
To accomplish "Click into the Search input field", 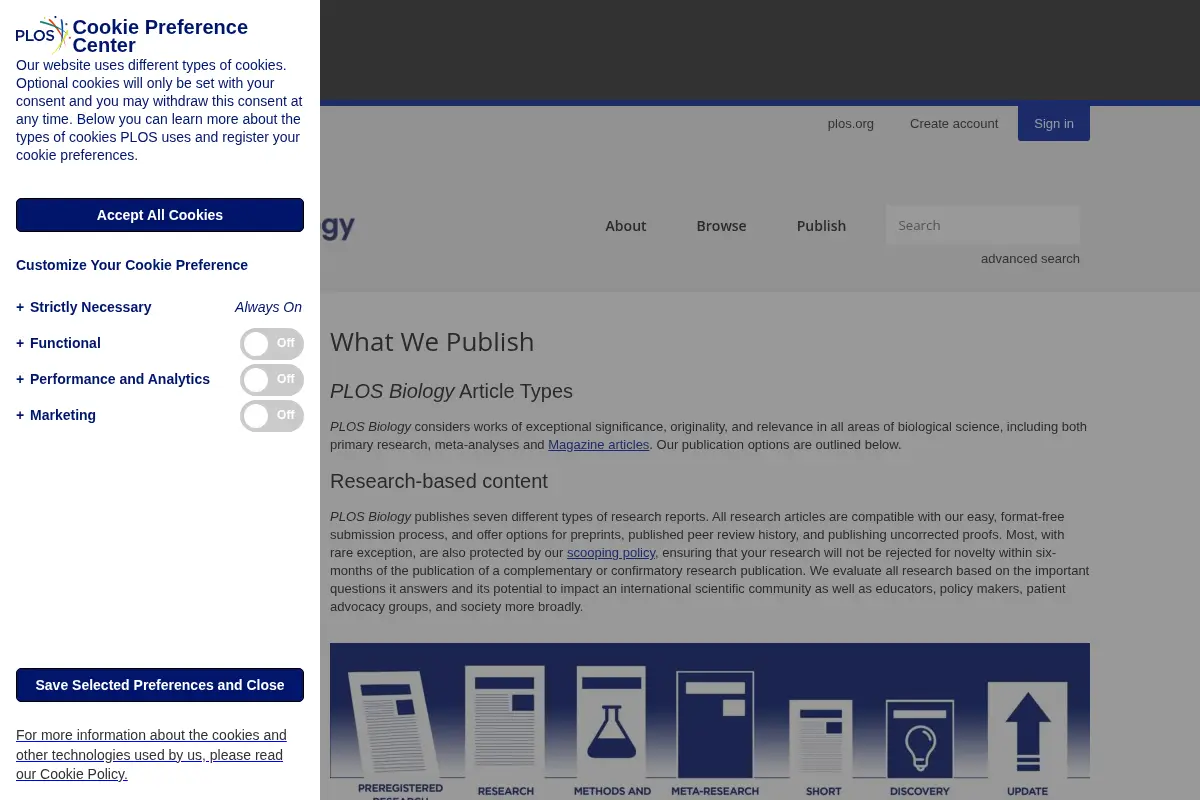I will (983, 225).
